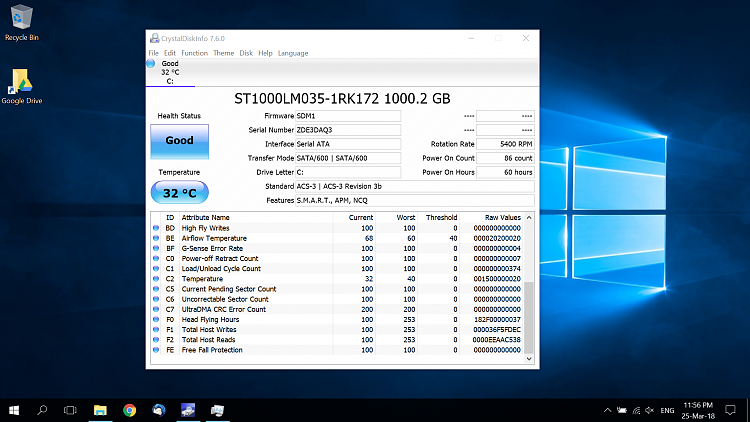Open File Explorer from the taskbar
The image size is (750, 422).
pyautogui.click(x=100, y=411)
